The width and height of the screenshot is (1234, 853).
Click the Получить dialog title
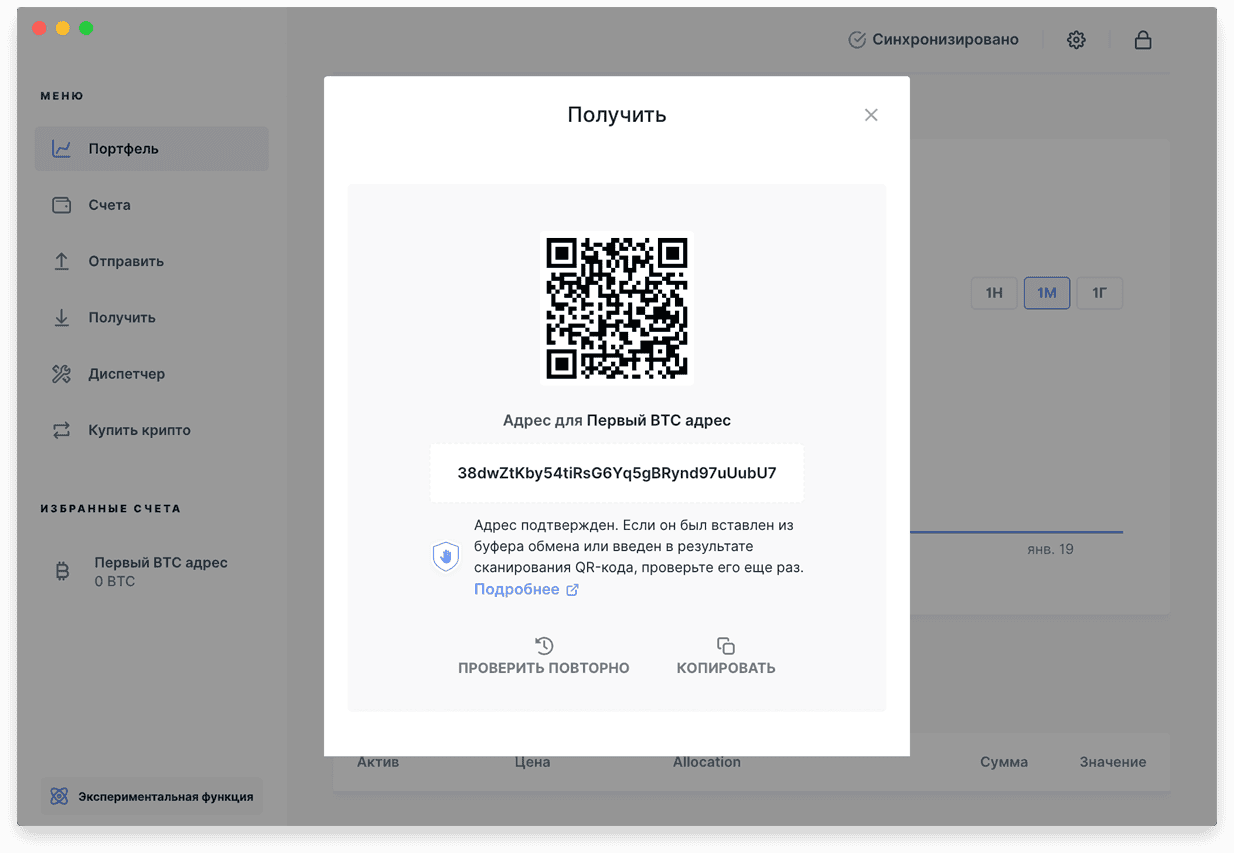tap(617, 115)
